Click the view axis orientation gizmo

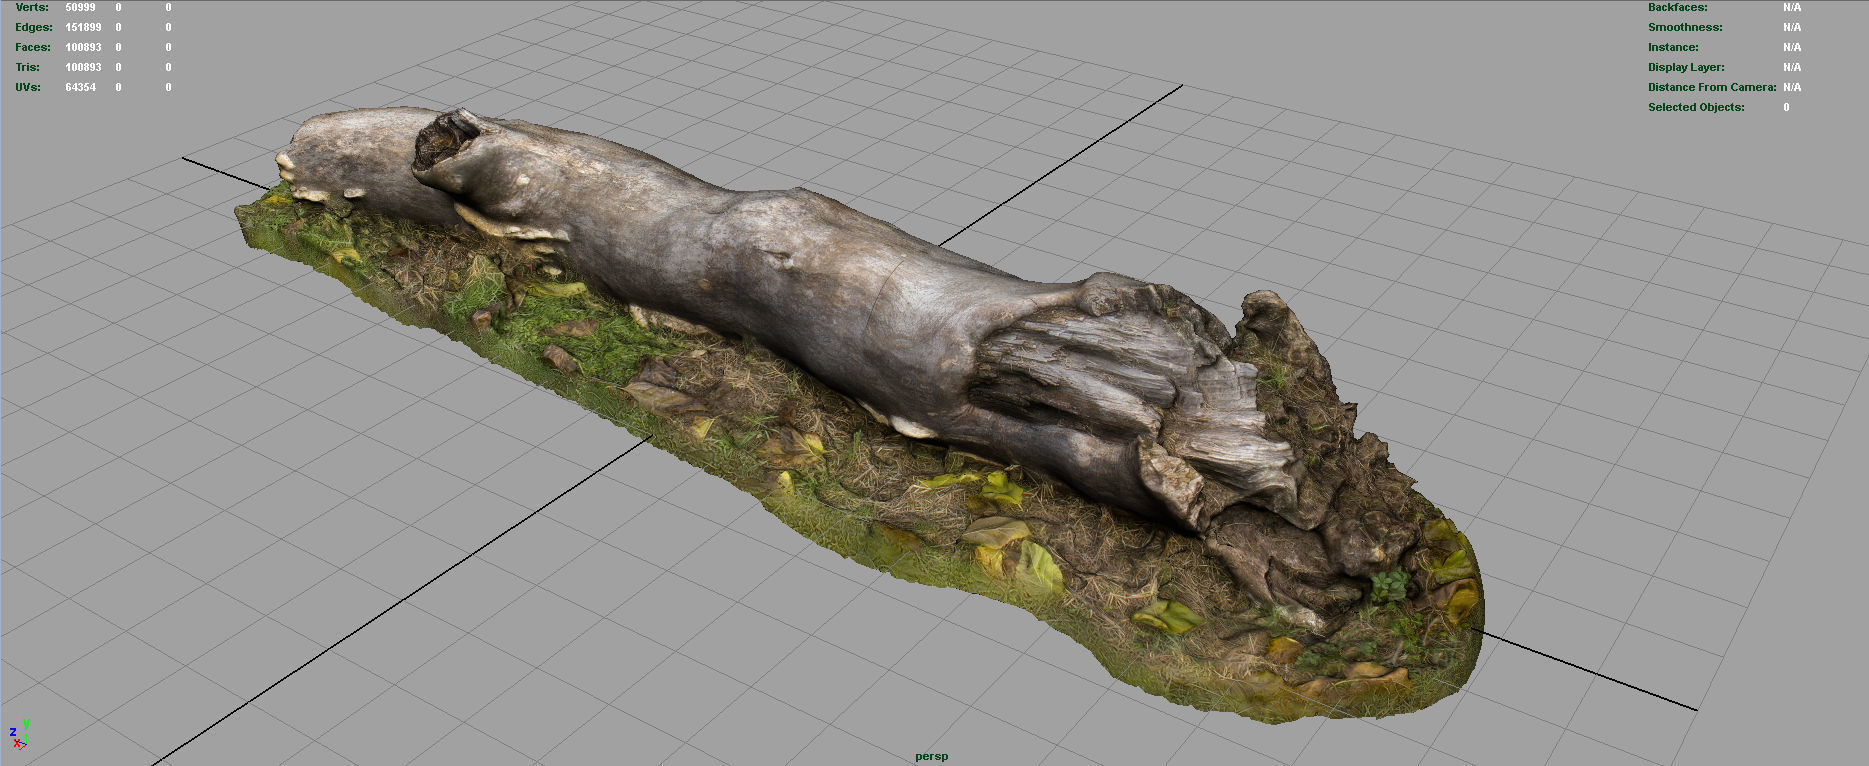(19, 735)
